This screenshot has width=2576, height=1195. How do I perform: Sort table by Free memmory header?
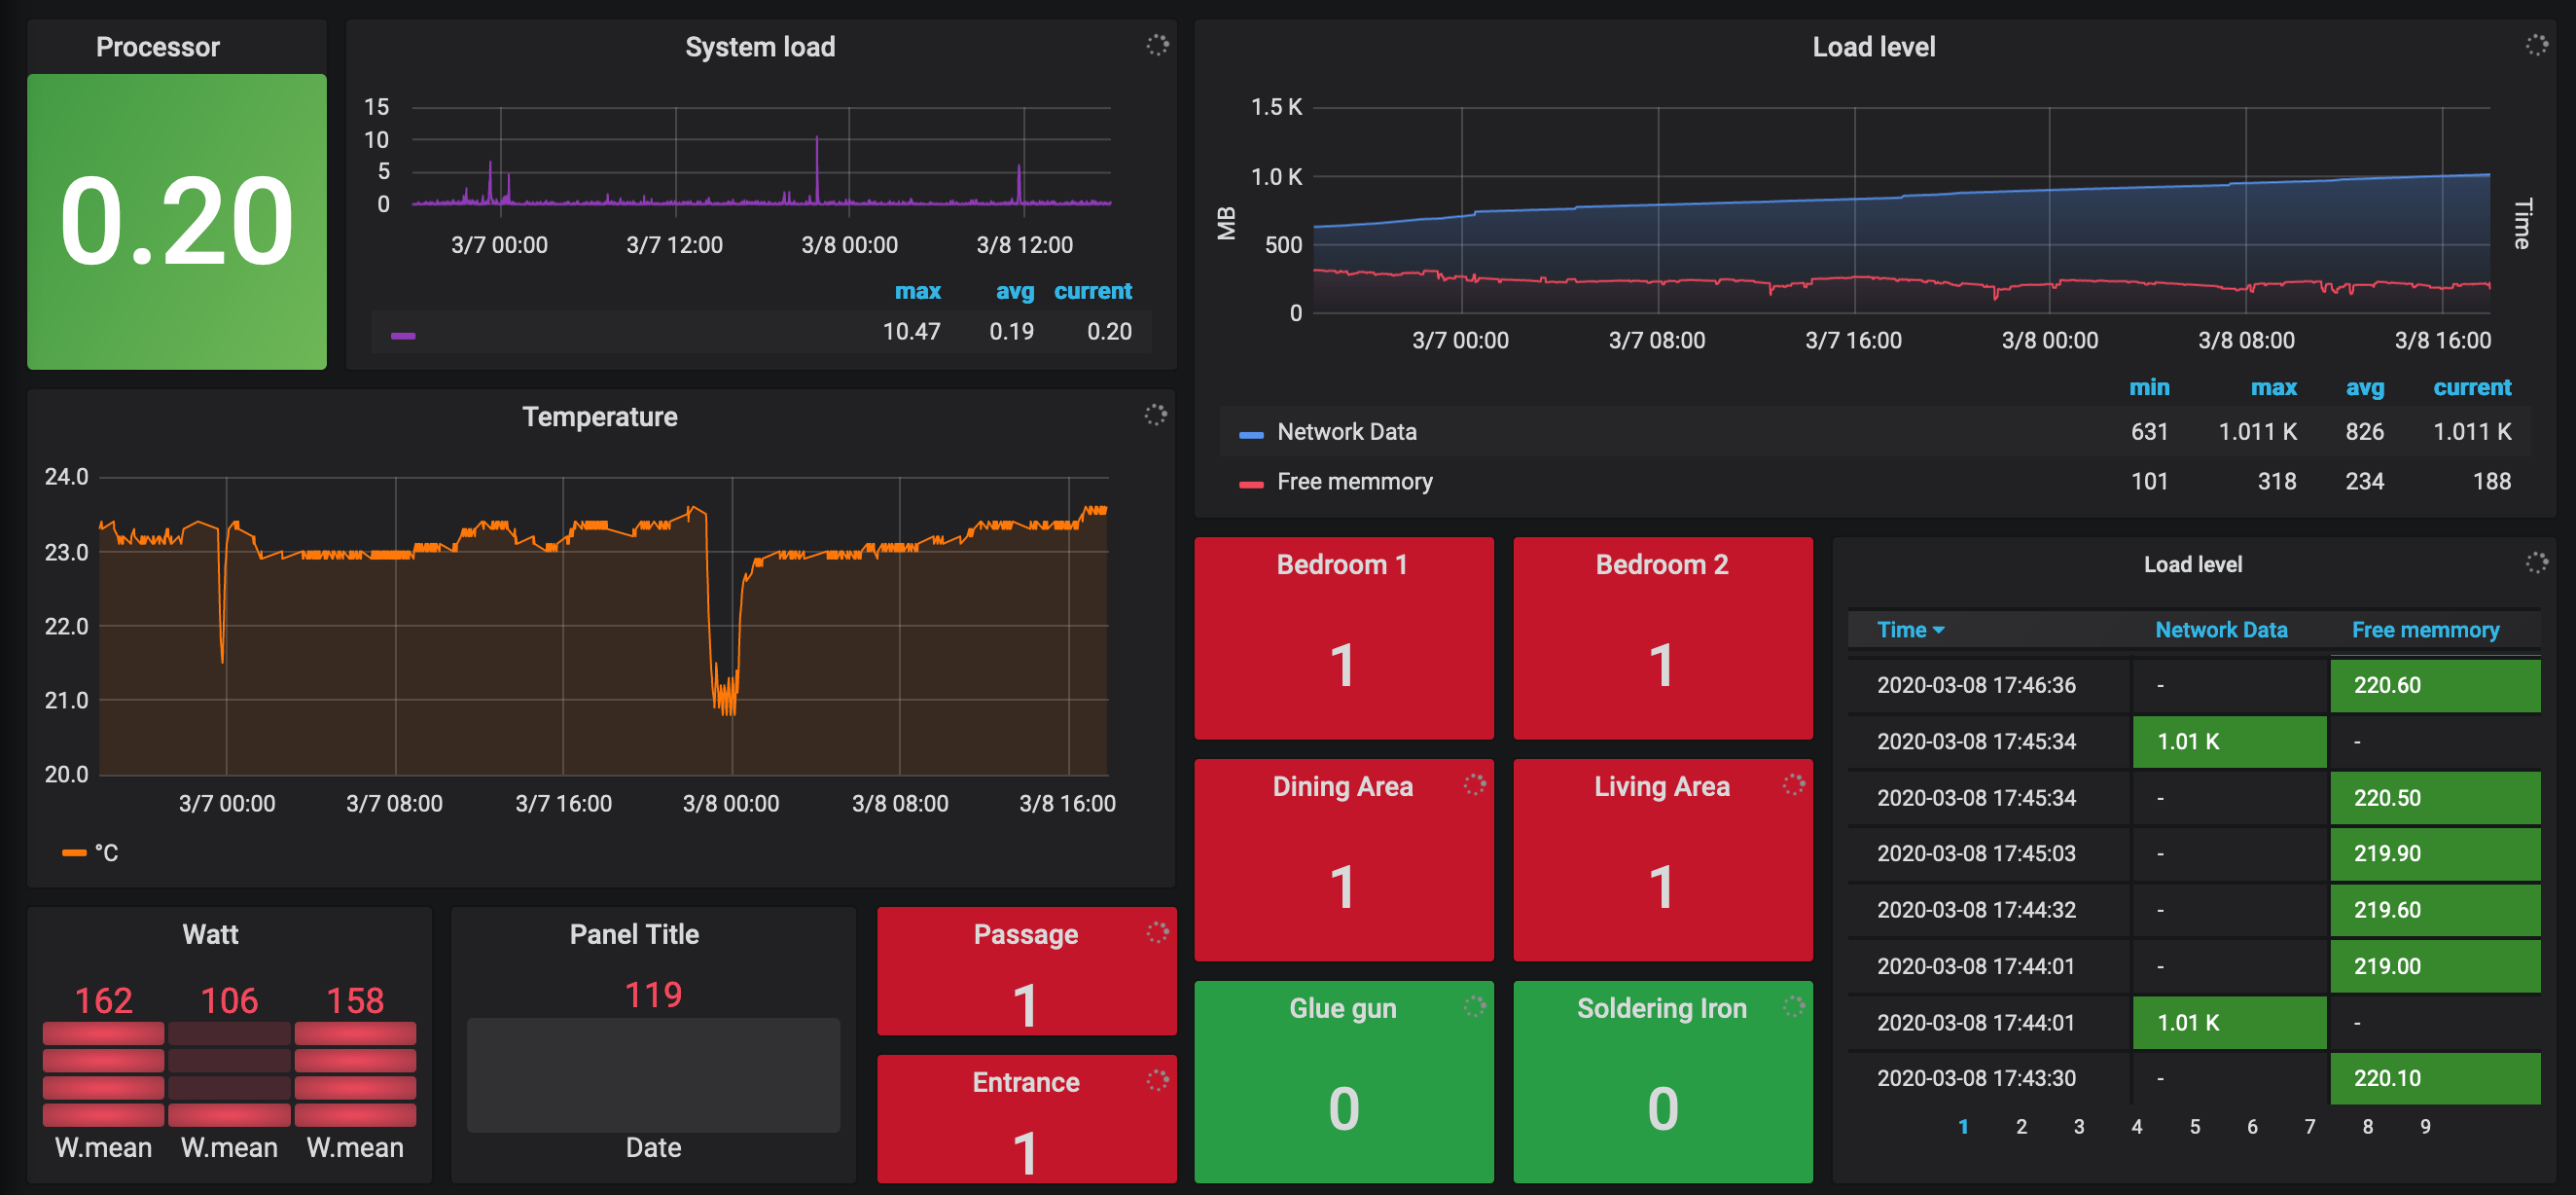[x=2425, y=630]
